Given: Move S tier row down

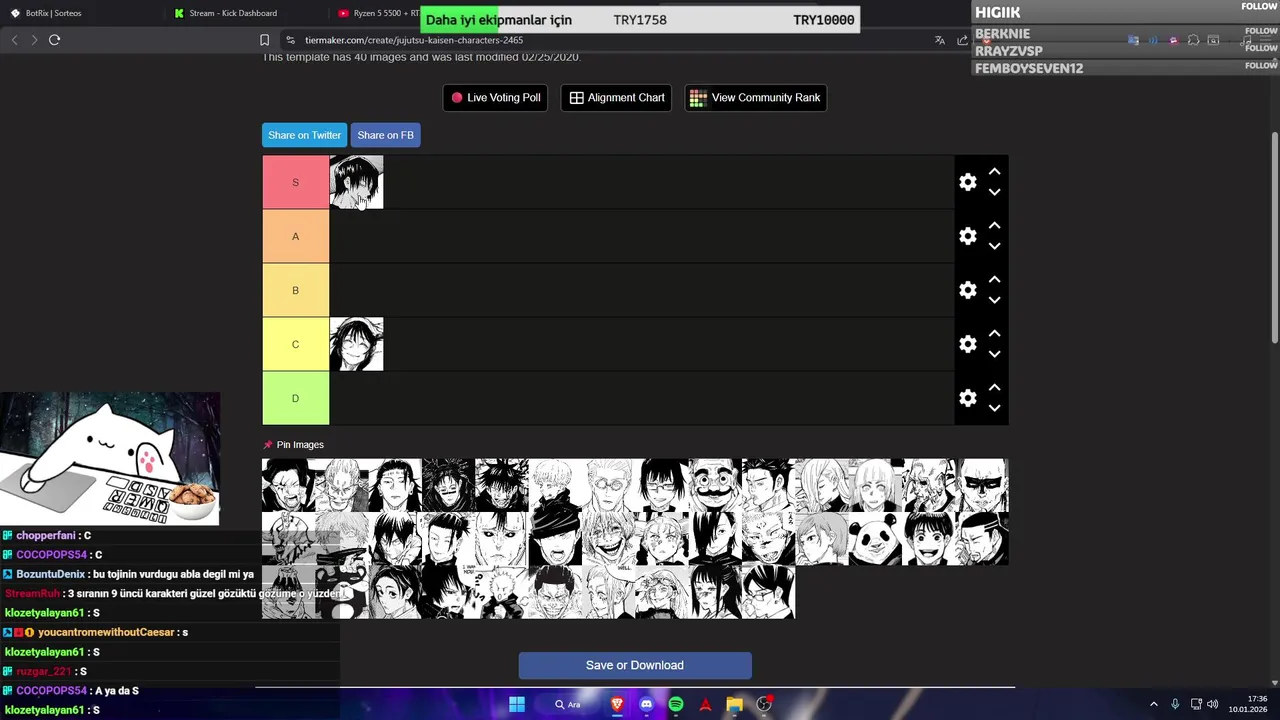Looking at the screenshot, I should [x=994, y=192].
